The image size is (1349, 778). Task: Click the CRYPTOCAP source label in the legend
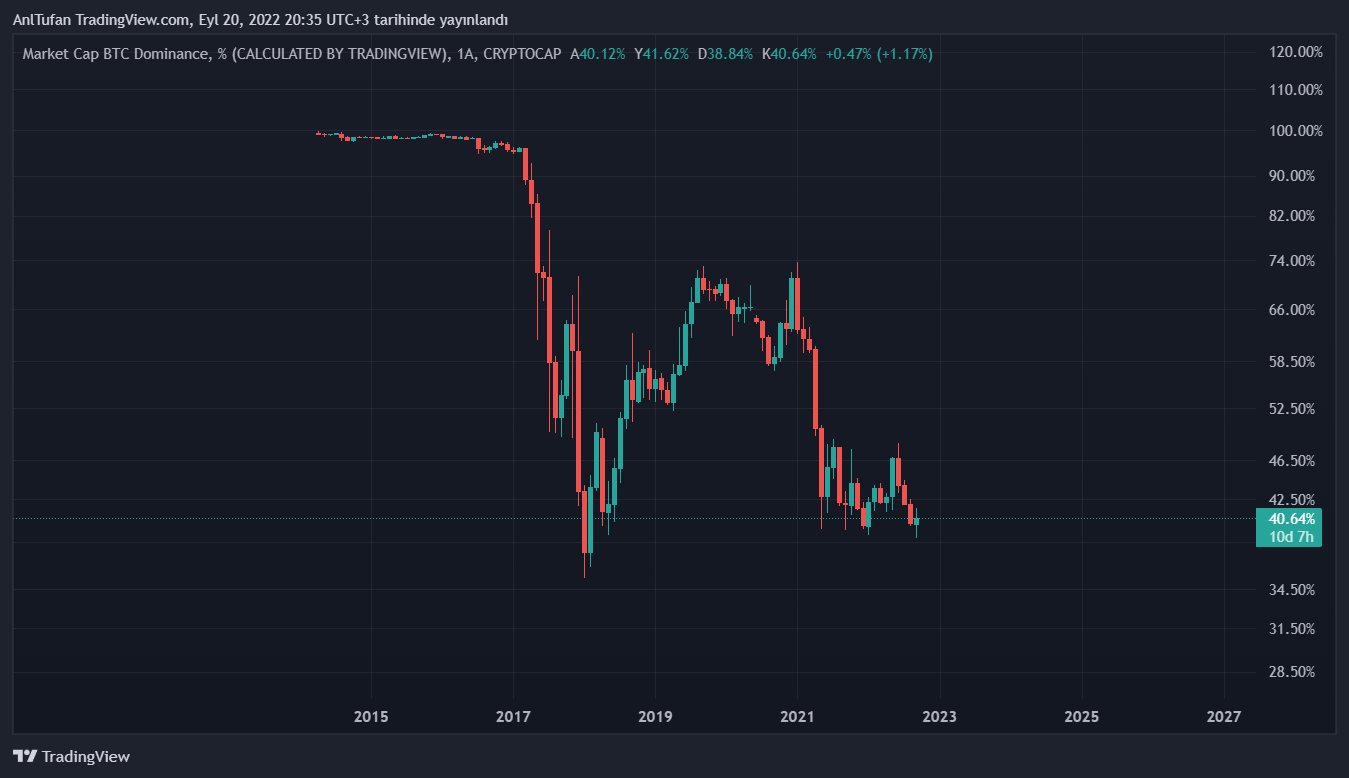[x=521, y=54]
